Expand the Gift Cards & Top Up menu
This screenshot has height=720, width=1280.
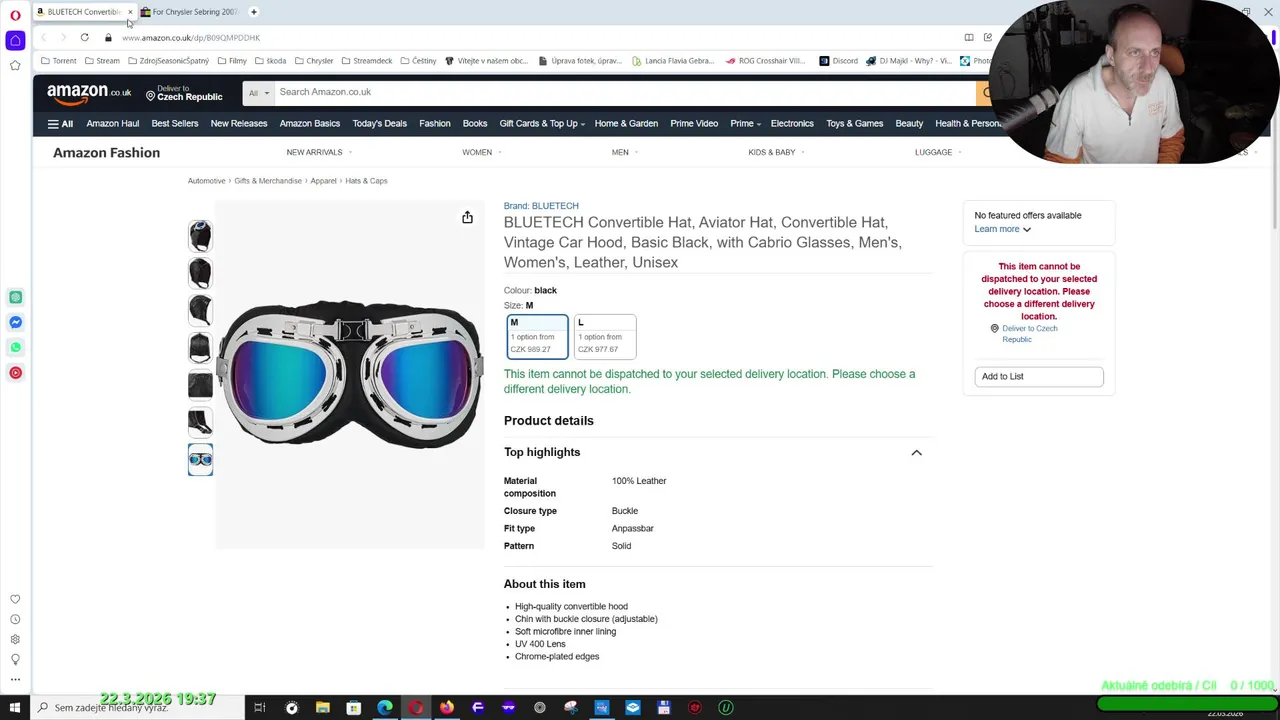coord(542,123)
